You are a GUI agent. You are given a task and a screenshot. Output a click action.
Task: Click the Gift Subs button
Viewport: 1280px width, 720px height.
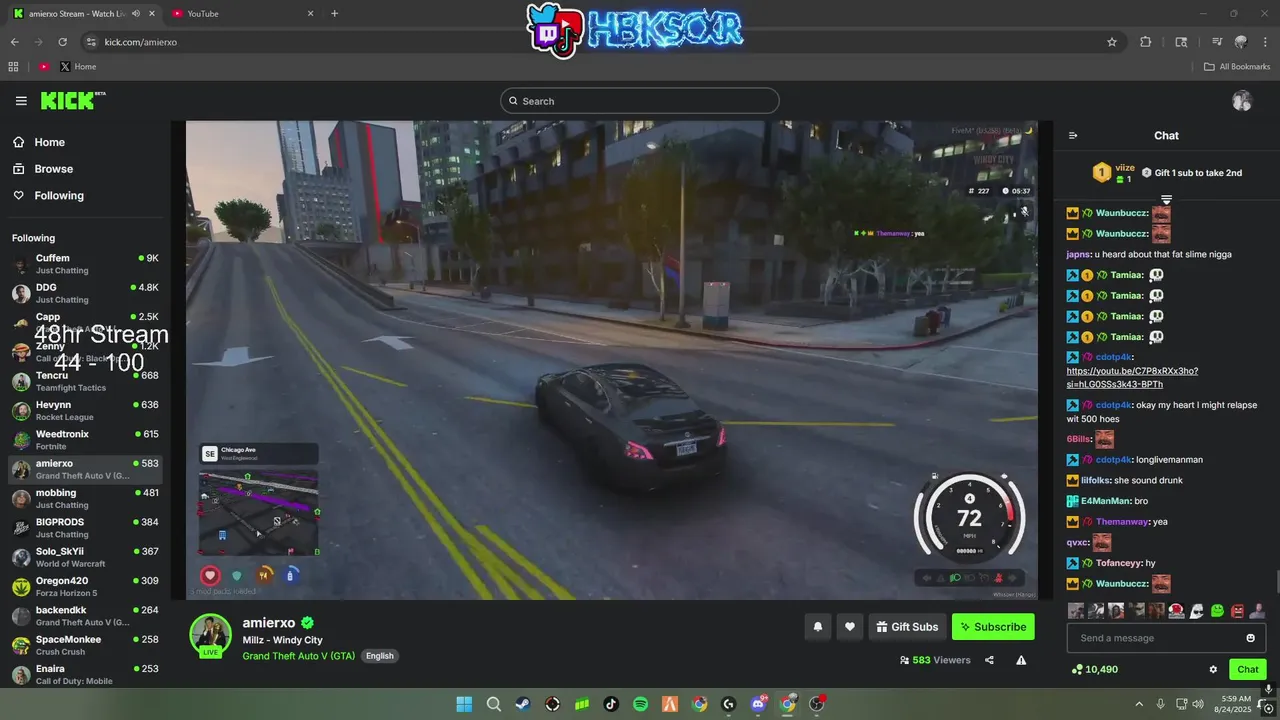[x=907, y=627]
